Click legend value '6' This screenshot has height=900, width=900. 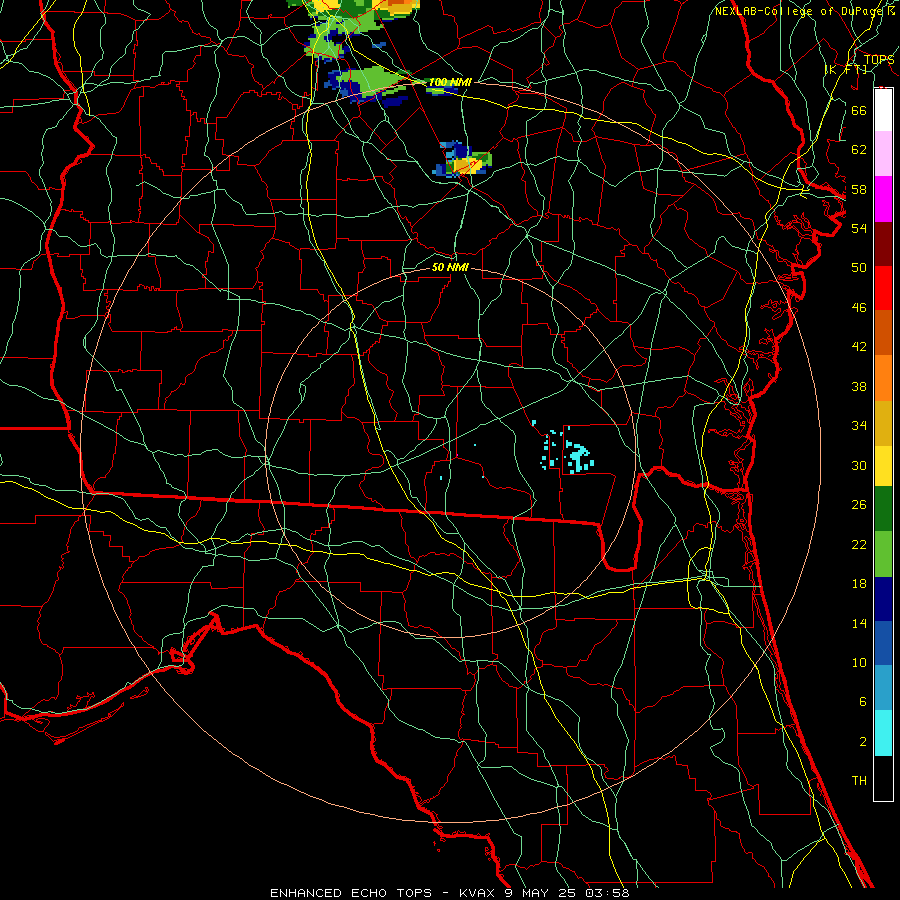coord(862,702)
